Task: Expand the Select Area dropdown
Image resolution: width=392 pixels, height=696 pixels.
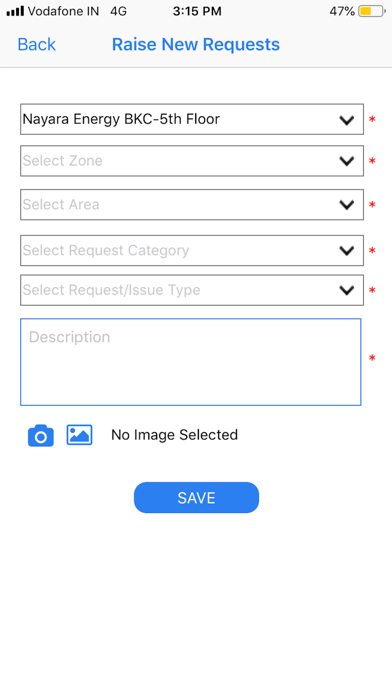Action: [x=192, y=205]
